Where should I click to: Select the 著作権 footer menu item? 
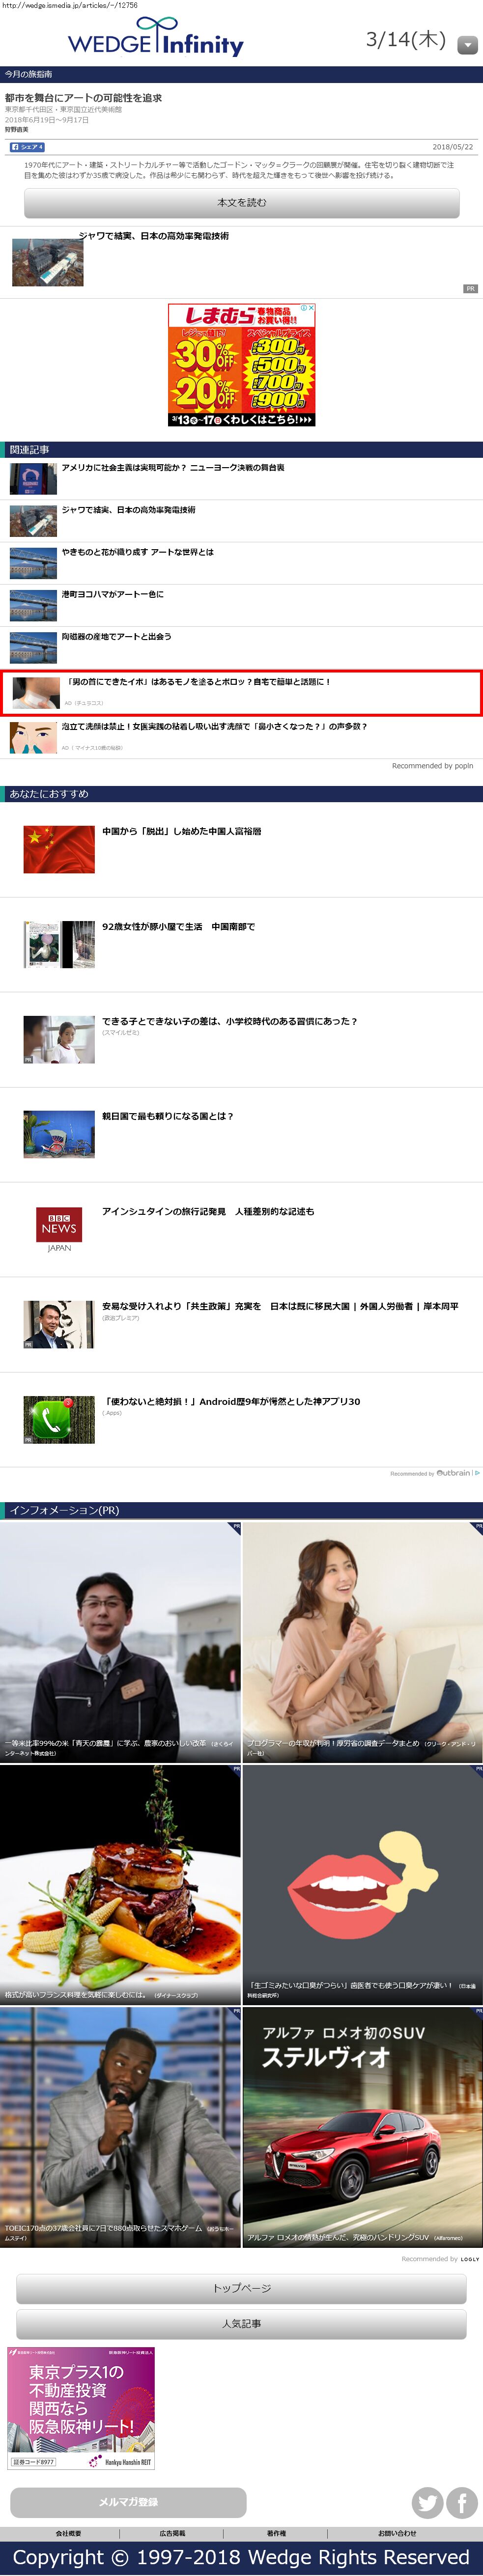click(x=277, y=2533)
